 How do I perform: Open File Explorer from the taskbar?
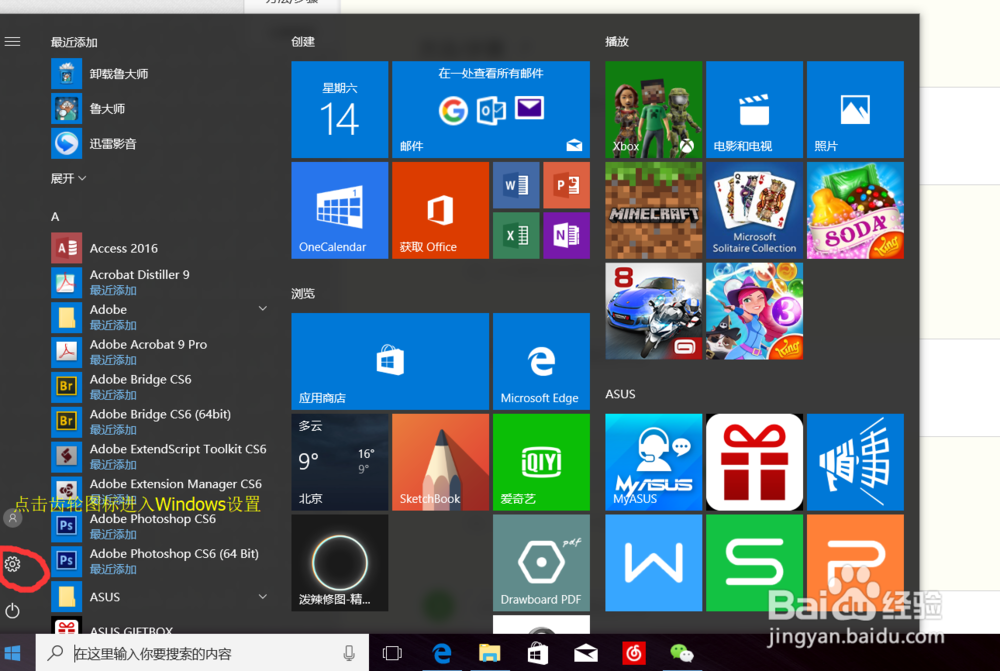[490, 653]
